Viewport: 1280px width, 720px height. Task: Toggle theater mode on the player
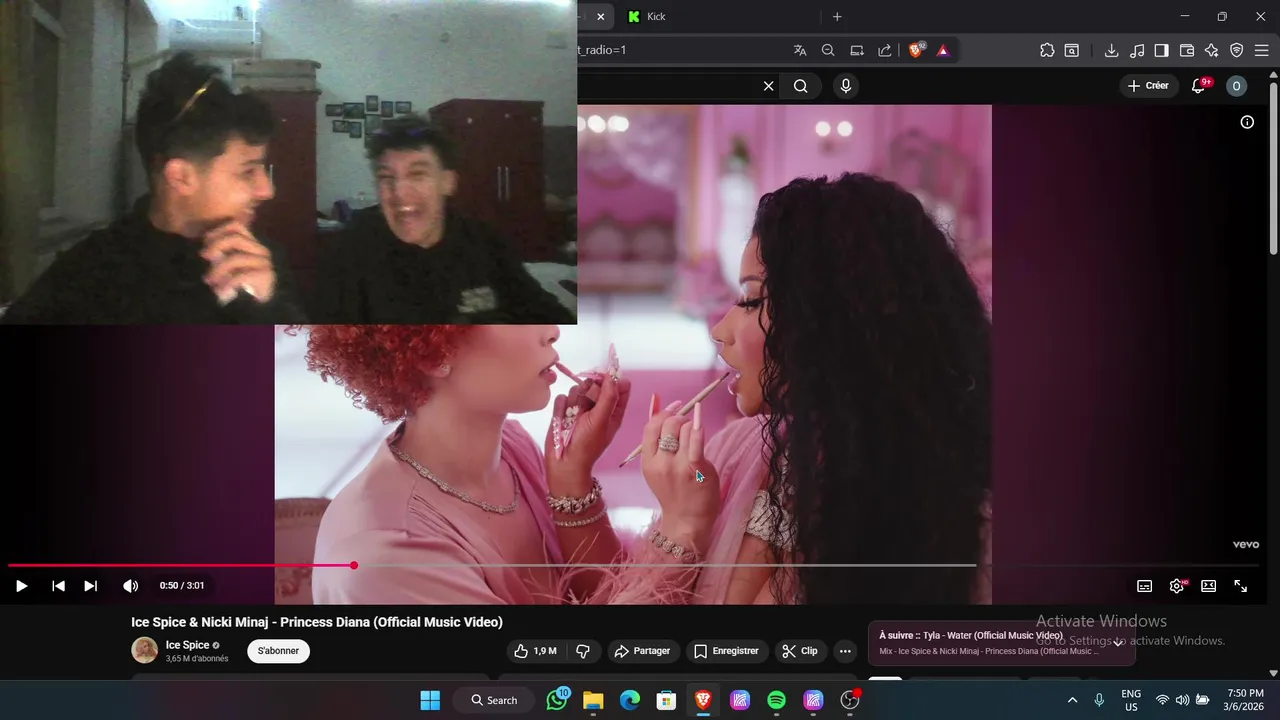1208,586
